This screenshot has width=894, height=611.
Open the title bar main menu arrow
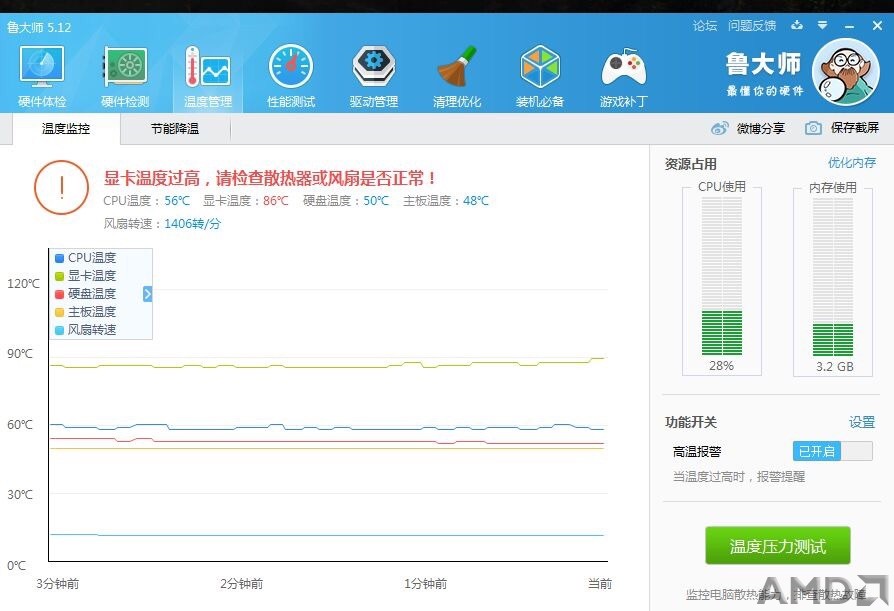pos(822,25)
